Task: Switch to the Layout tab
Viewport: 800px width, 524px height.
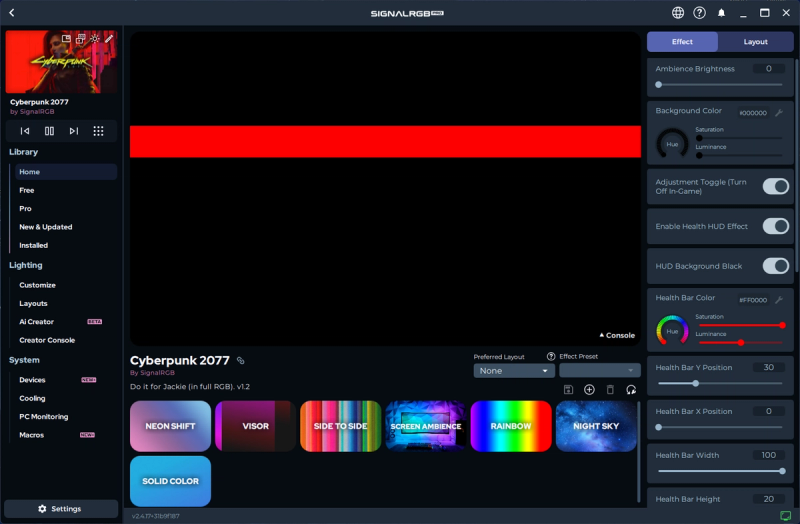Action: (x=756, y=42)
